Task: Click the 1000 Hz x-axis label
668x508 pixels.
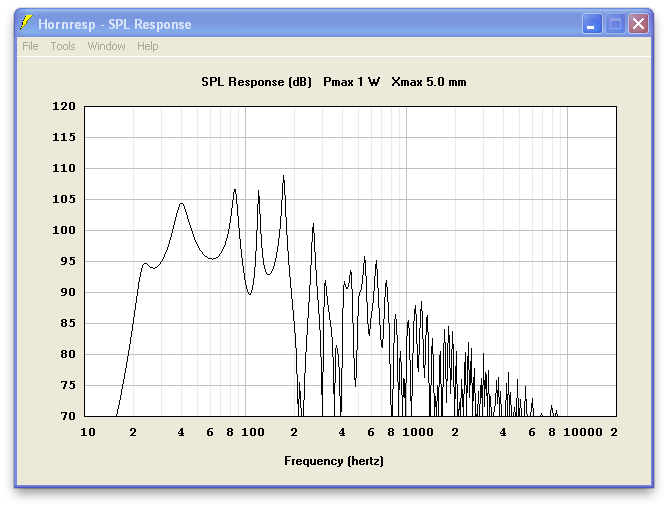Action: [418, 432]
